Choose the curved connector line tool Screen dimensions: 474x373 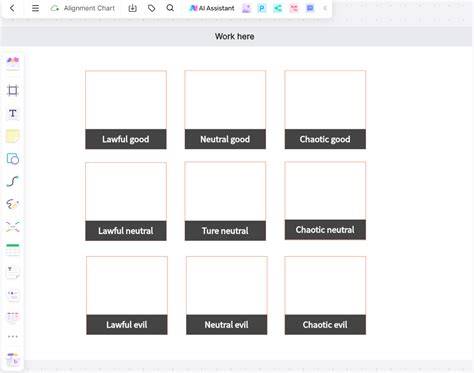point(13,181)
